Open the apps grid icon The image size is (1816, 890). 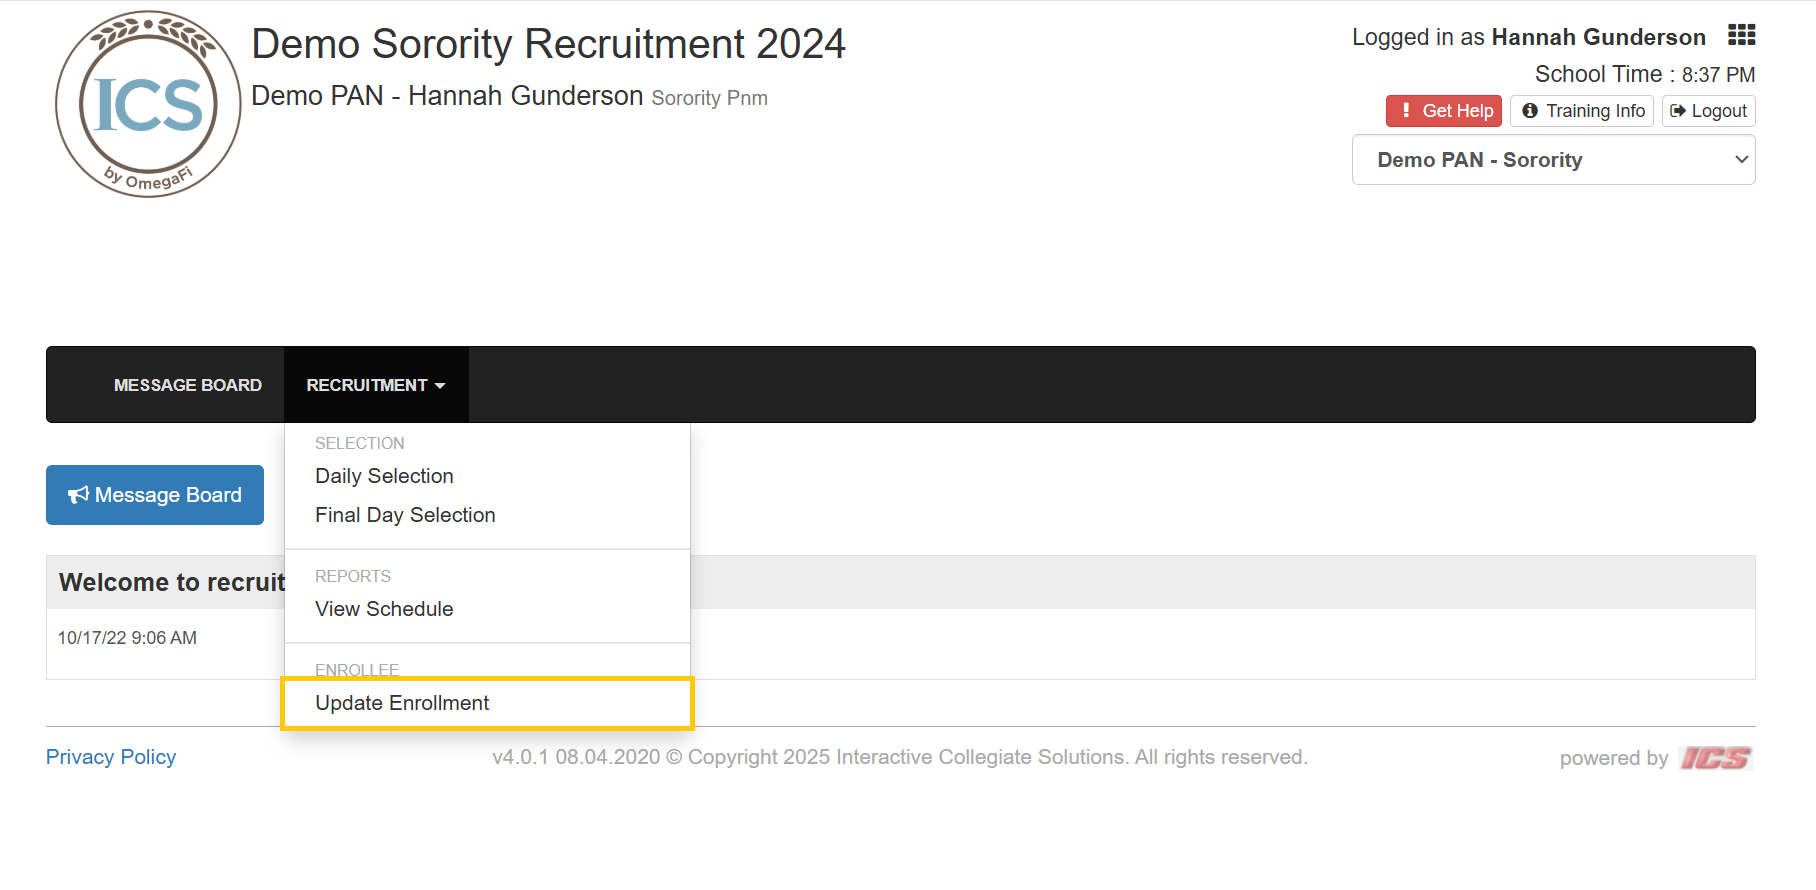1741,36
